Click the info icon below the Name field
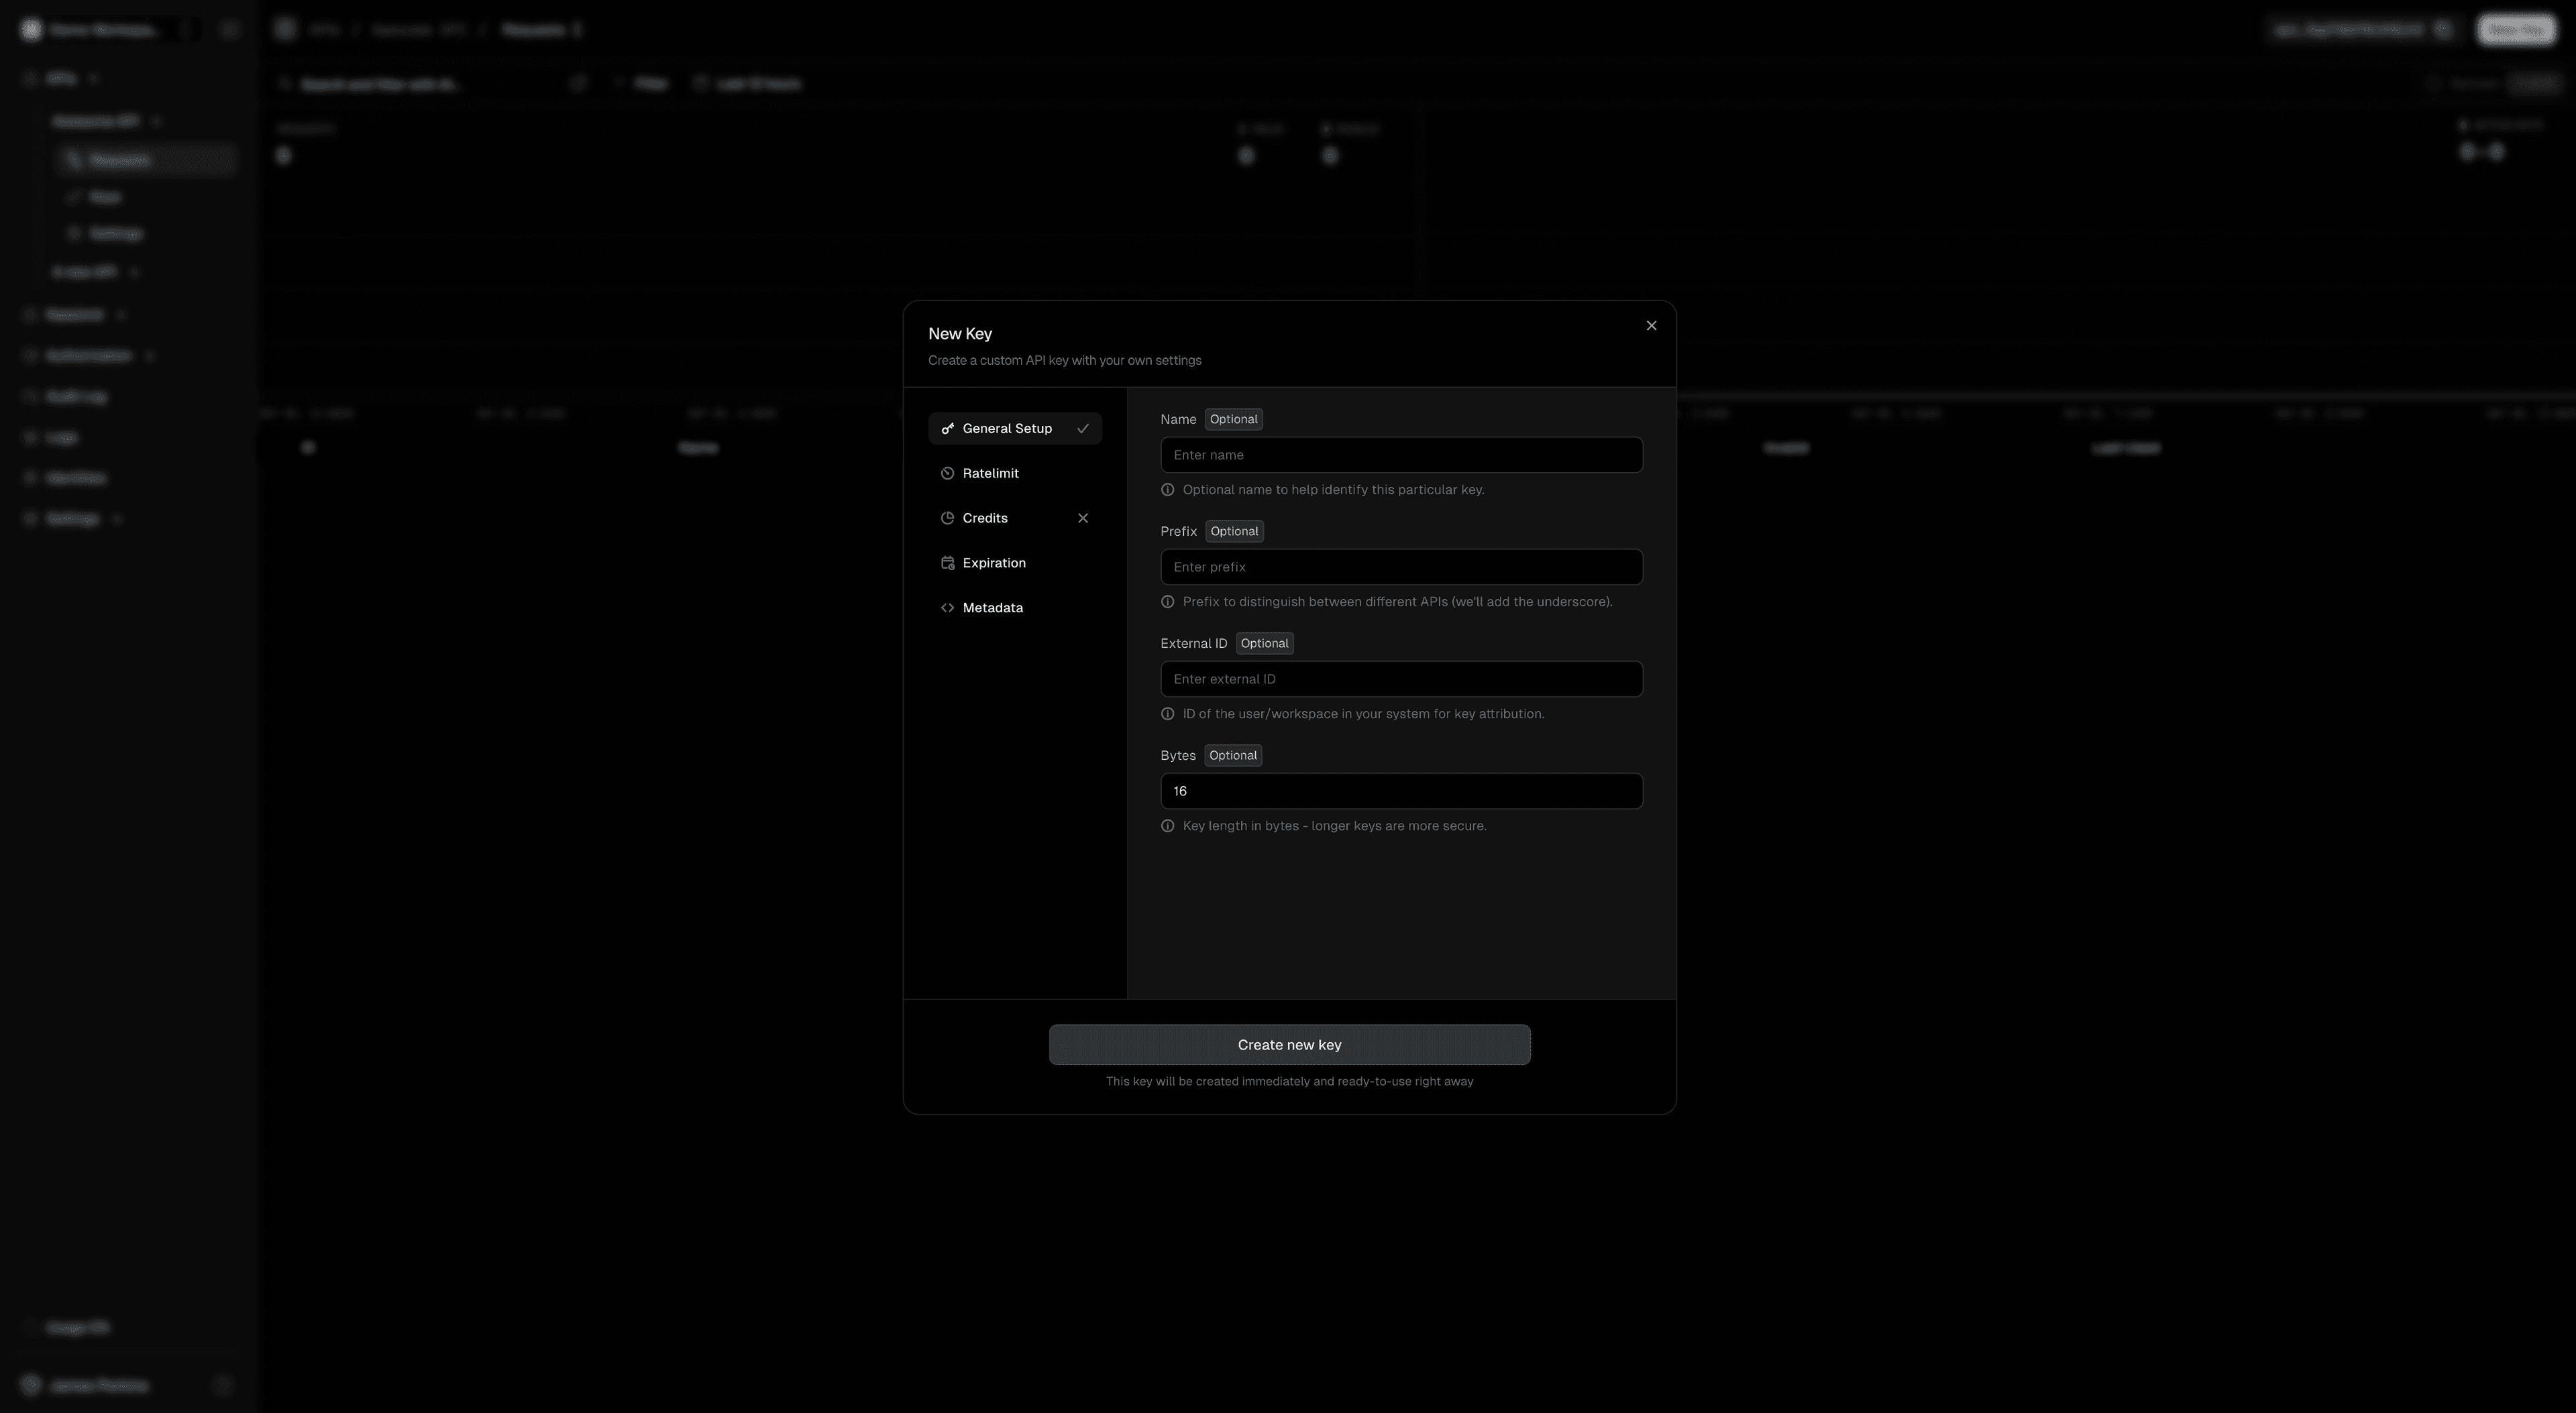The image size is (2576, 1413). point(1167,489)
